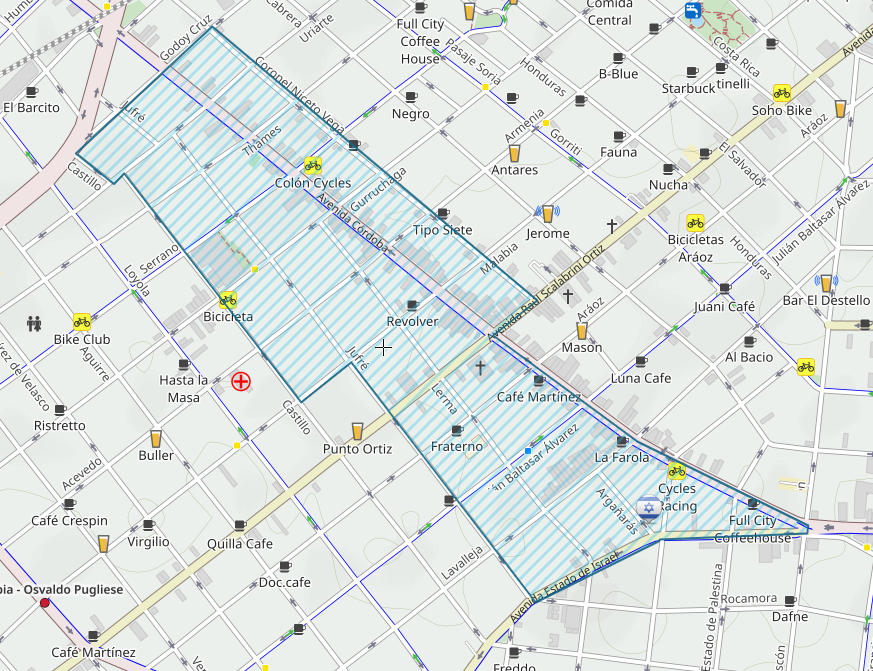Click the Colón Cycles bicycle shop icon

coord(312,165)
